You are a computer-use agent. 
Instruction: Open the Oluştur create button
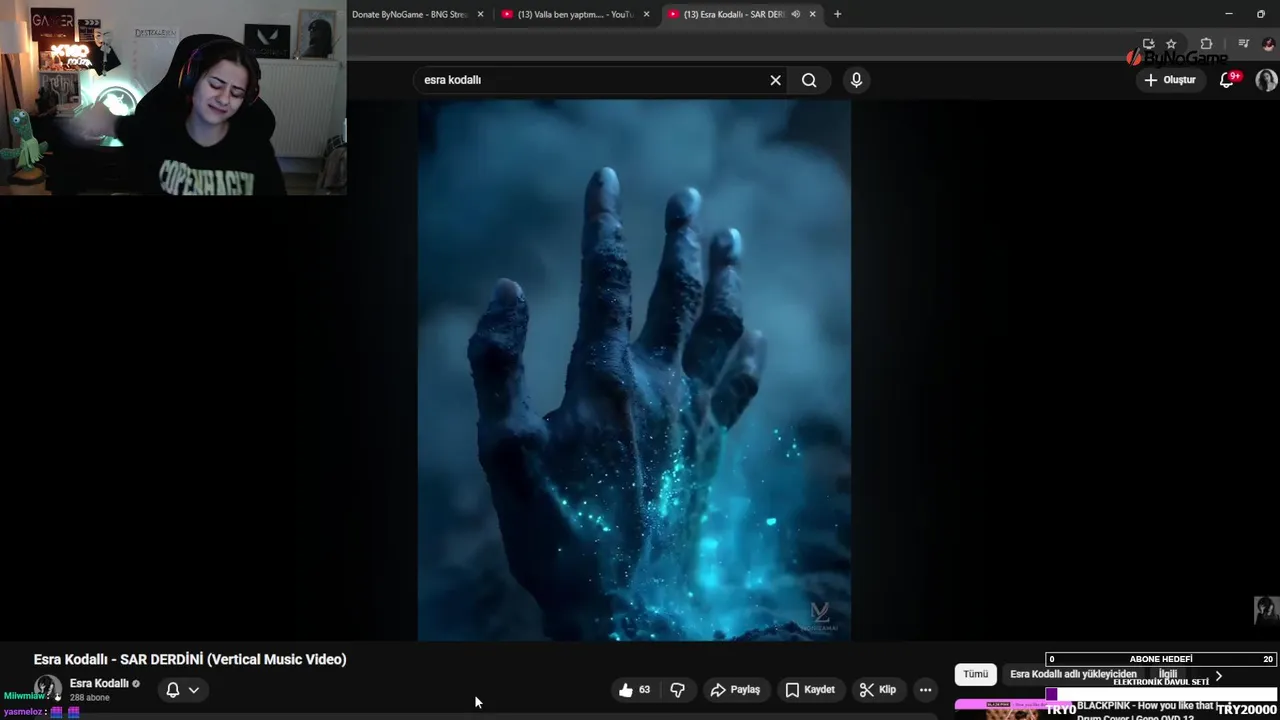coord(1170,80)
